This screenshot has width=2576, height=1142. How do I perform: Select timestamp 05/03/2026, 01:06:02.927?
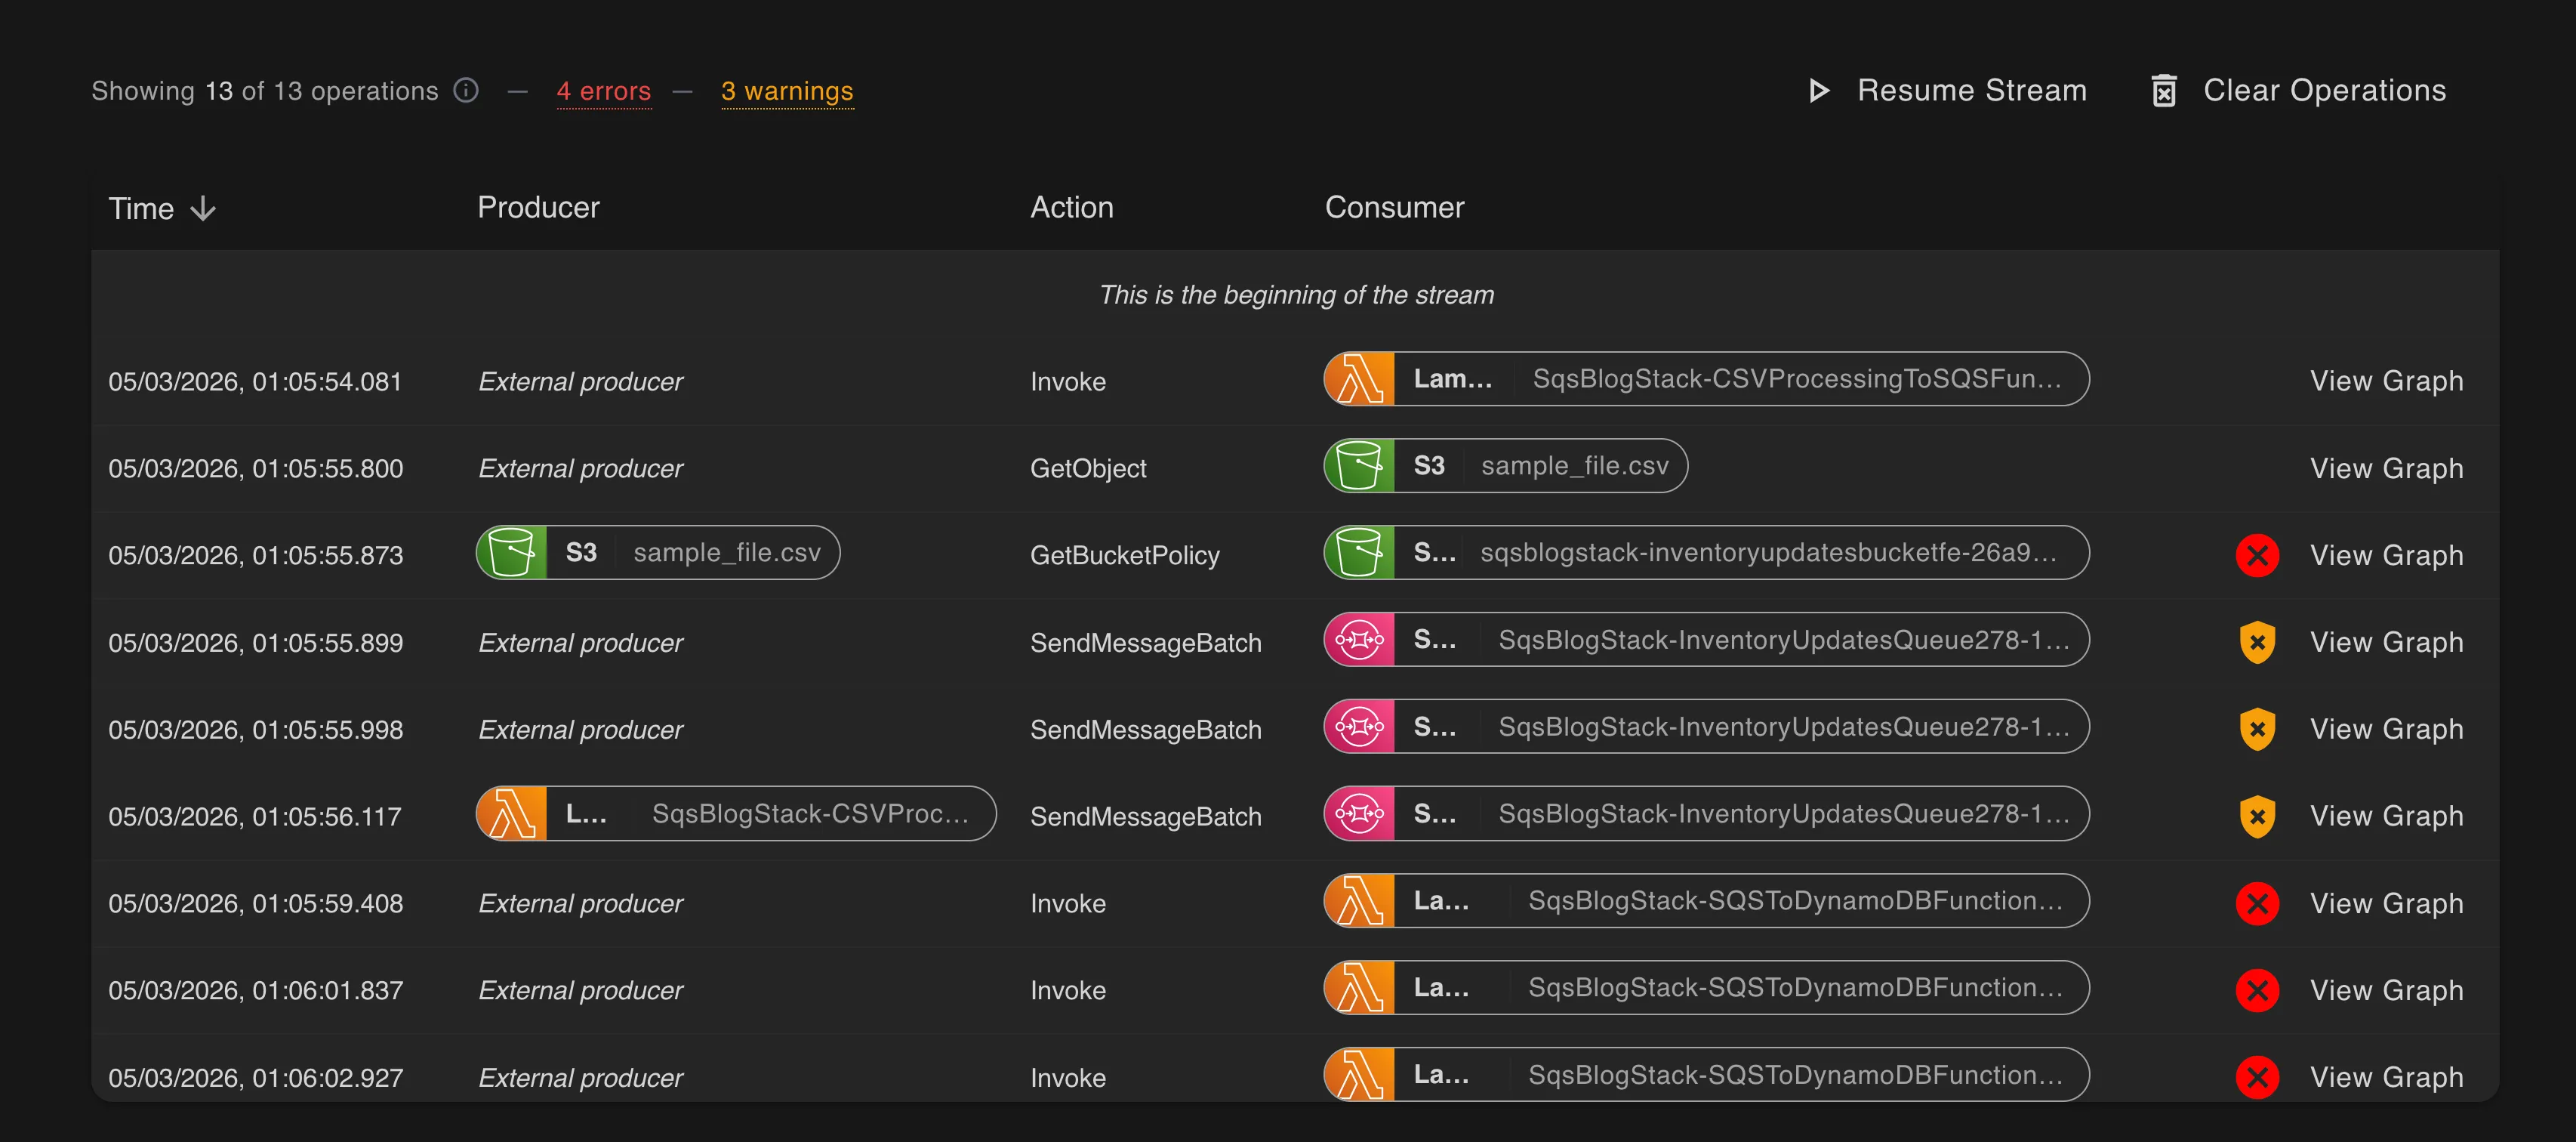tap(255, 1078)
